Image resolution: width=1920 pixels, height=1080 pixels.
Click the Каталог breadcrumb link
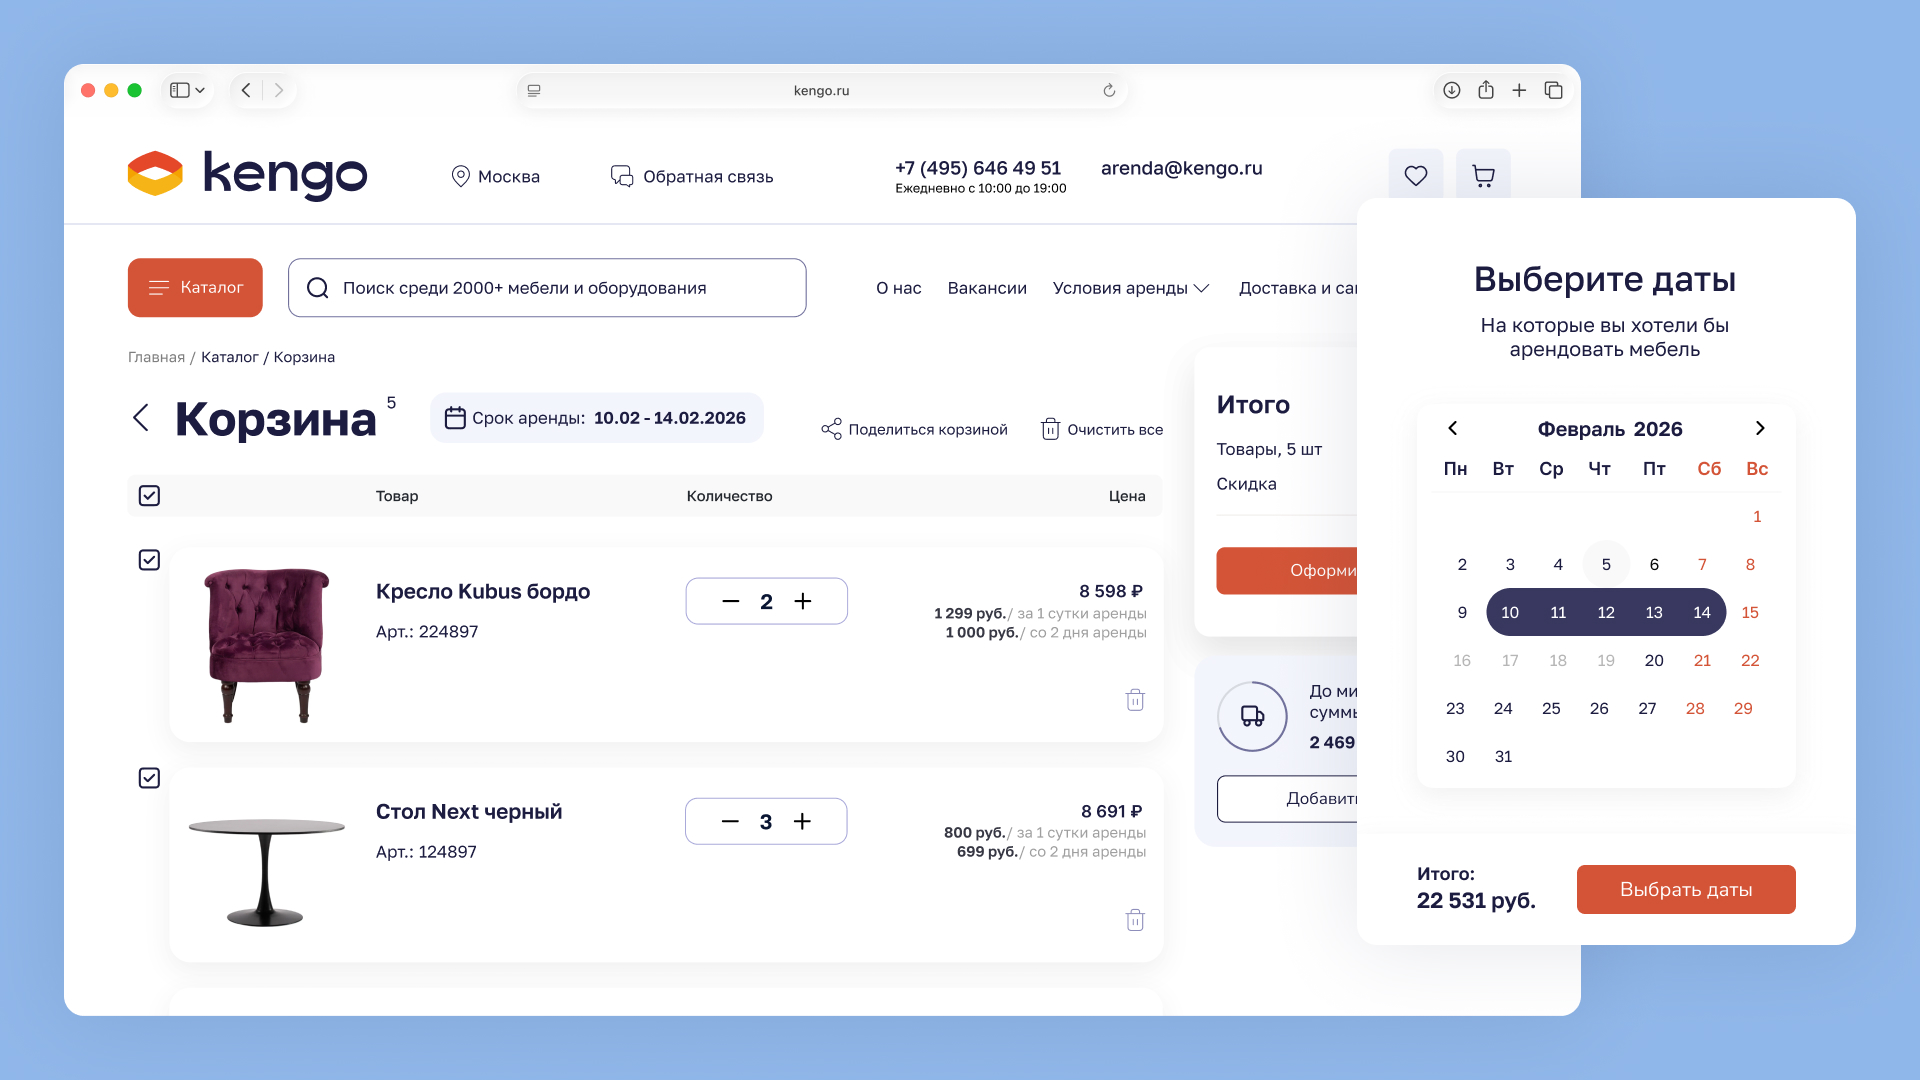(x=230, y=357)
